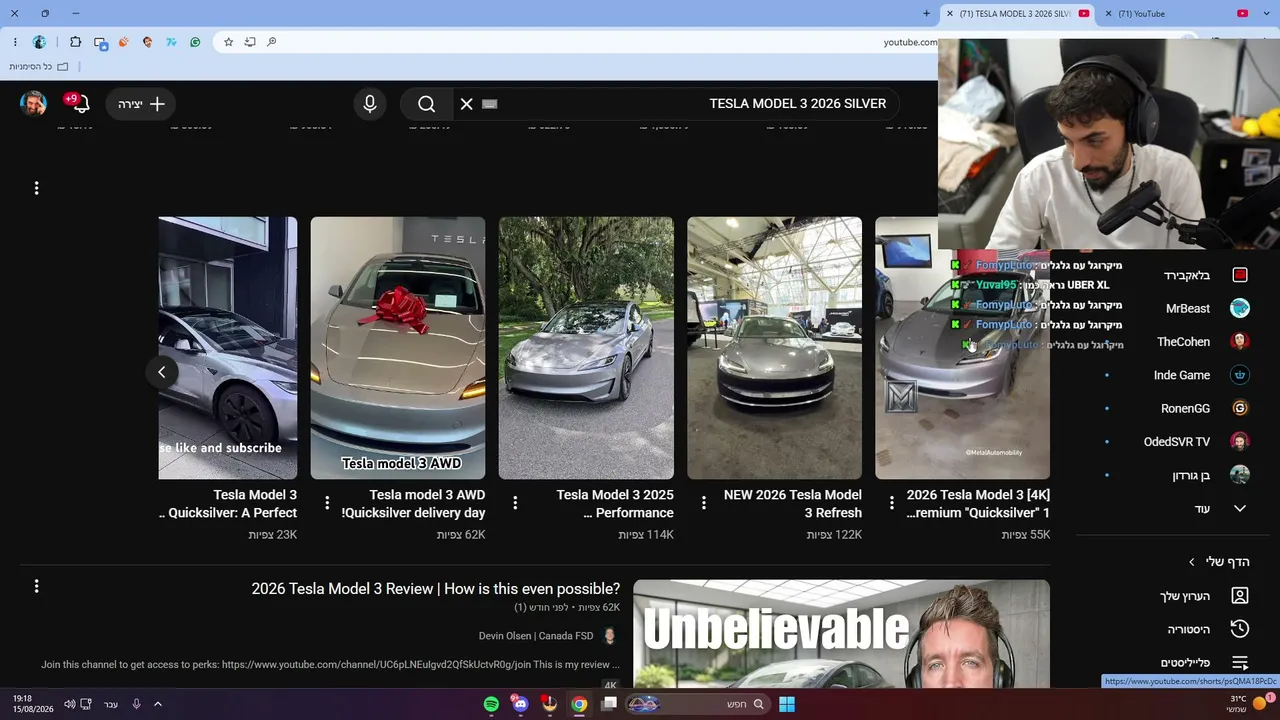Expand hidden system tray icons chevron

tap(158, 704)
